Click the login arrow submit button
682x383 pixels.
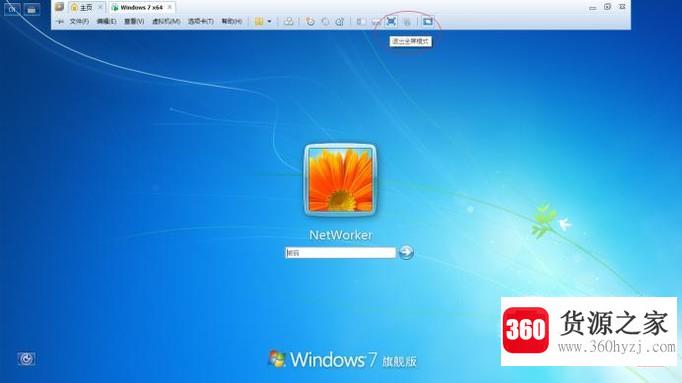[406, 252]
